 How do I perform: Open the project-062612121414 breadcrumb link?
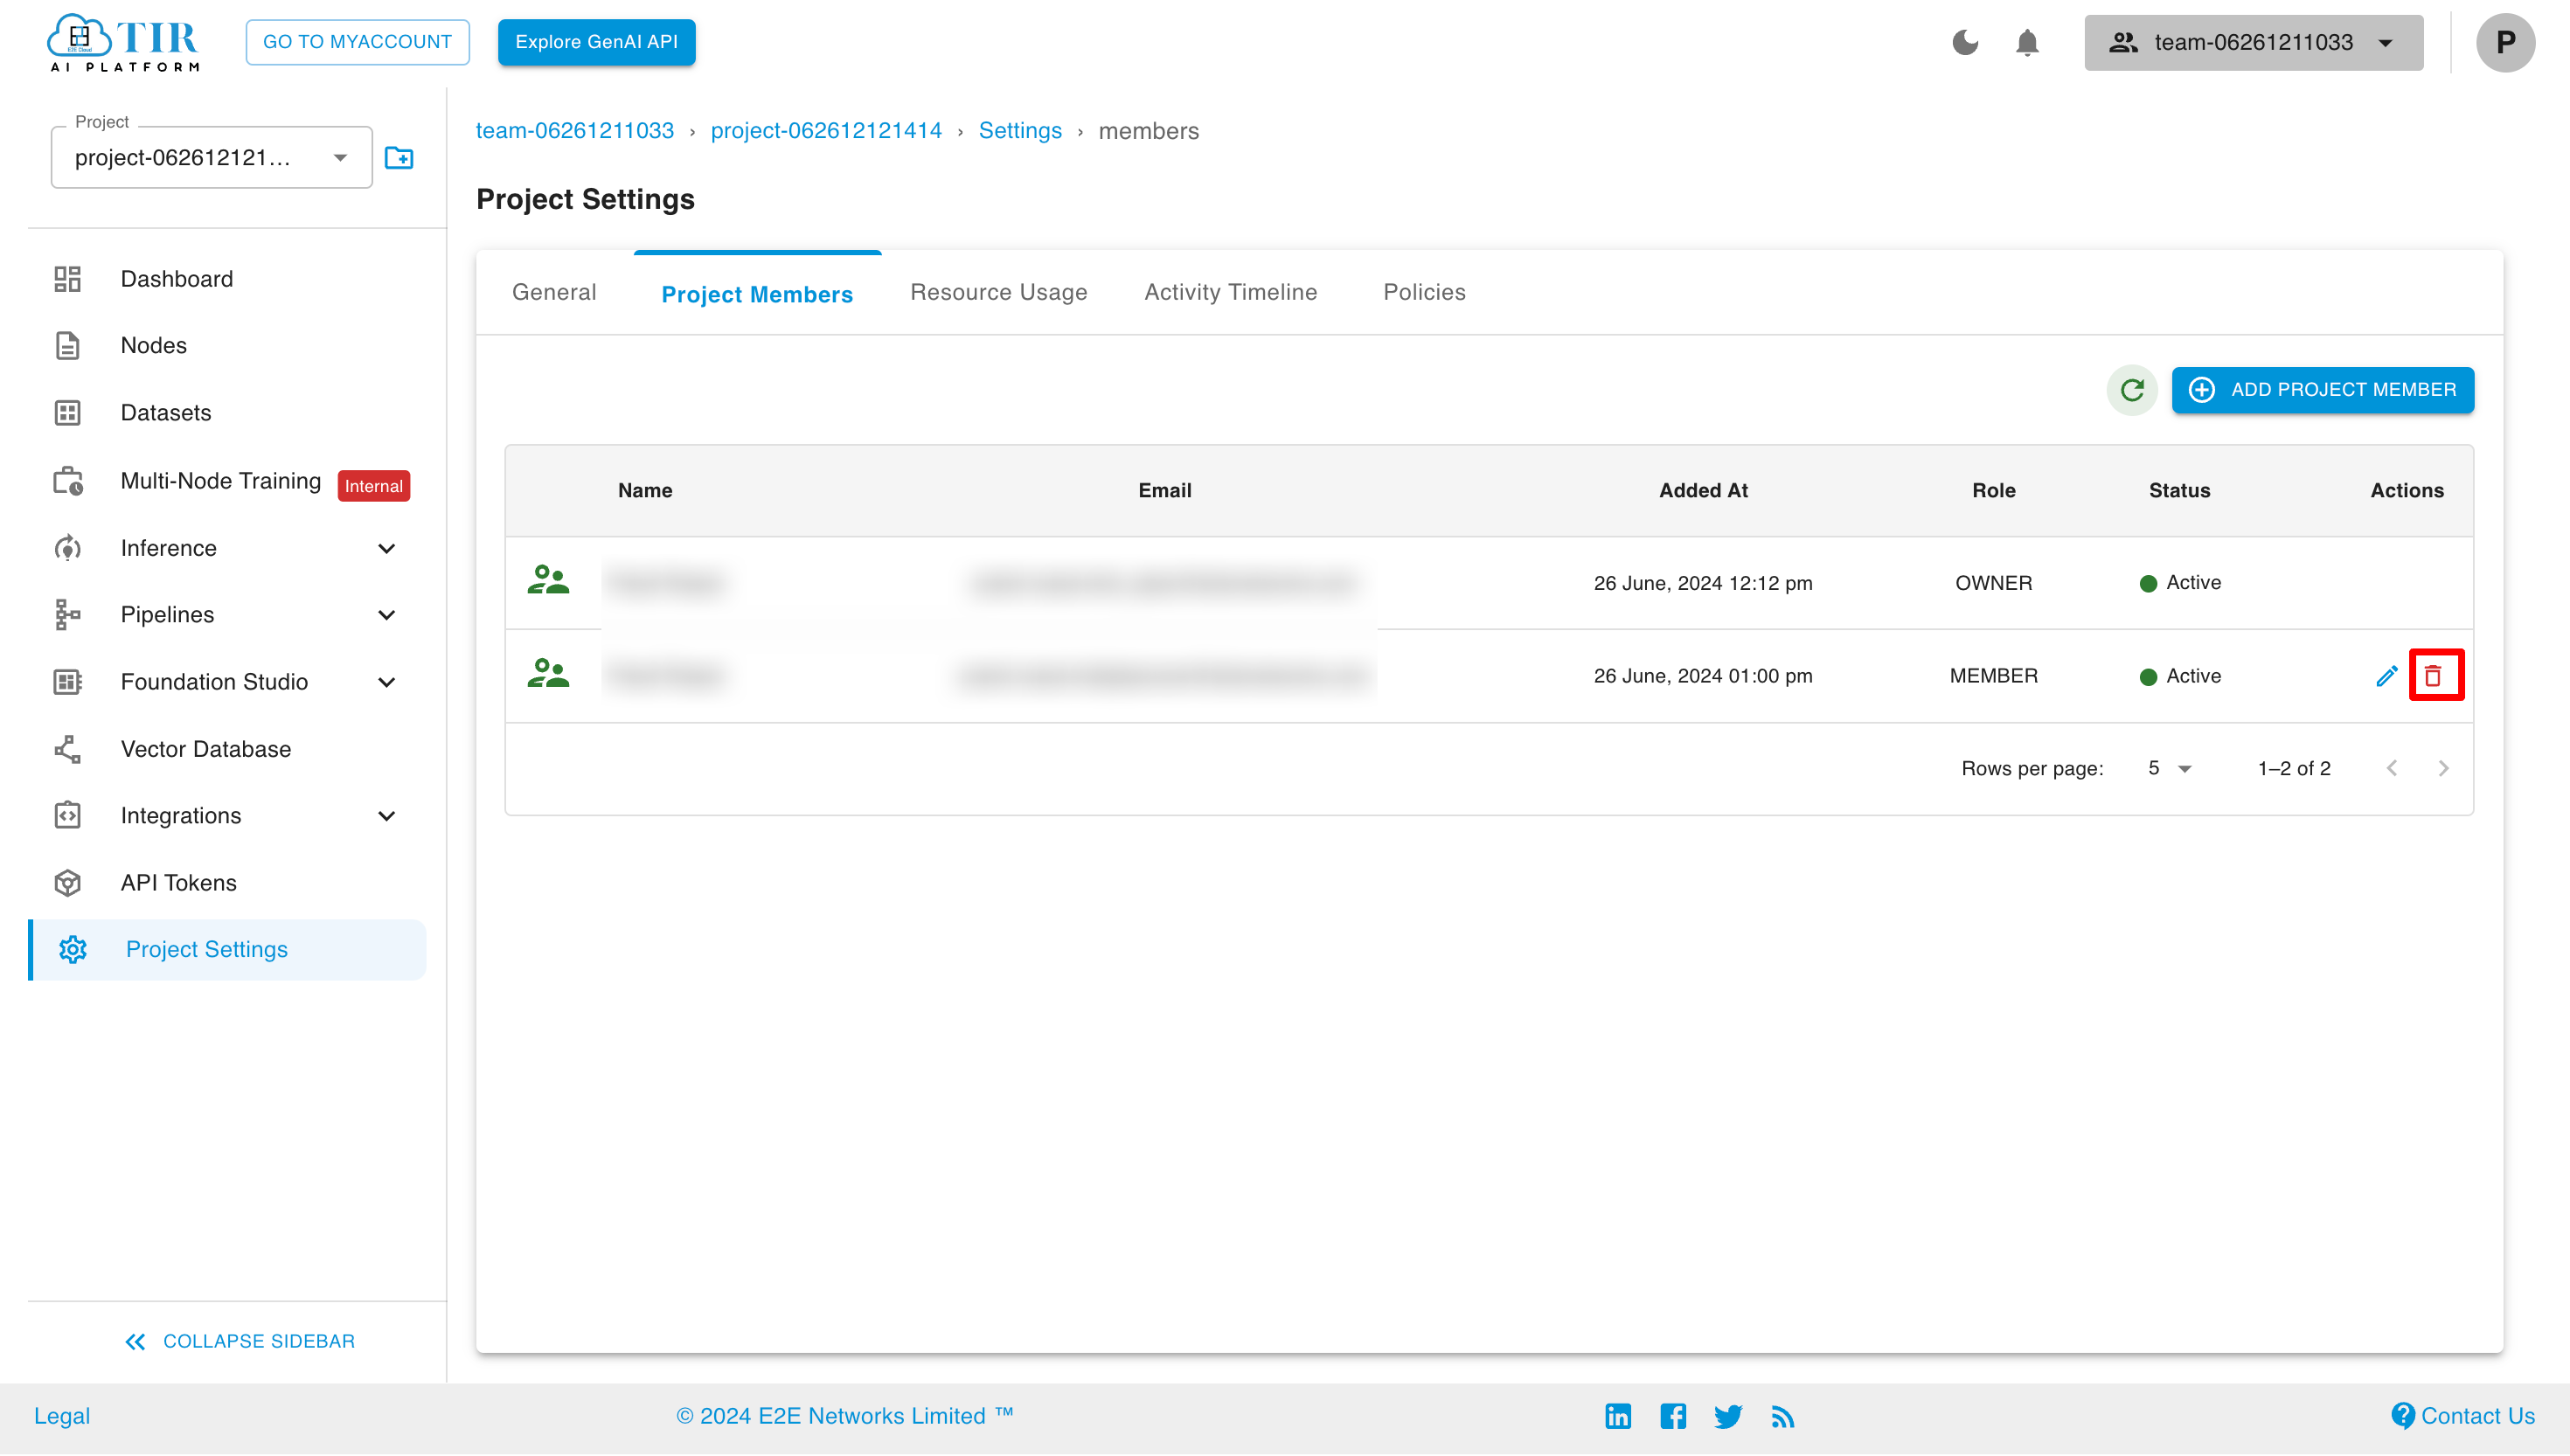point(826,131)
